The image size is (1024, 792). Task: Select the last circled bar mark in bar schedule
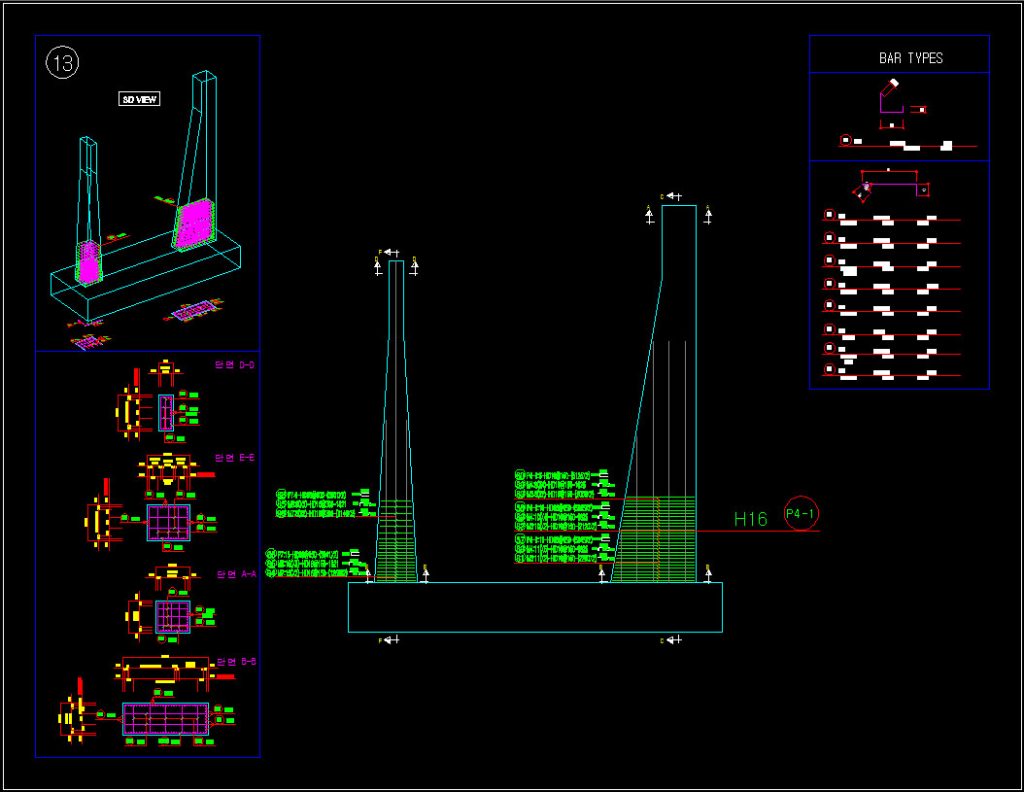[829, 370]
